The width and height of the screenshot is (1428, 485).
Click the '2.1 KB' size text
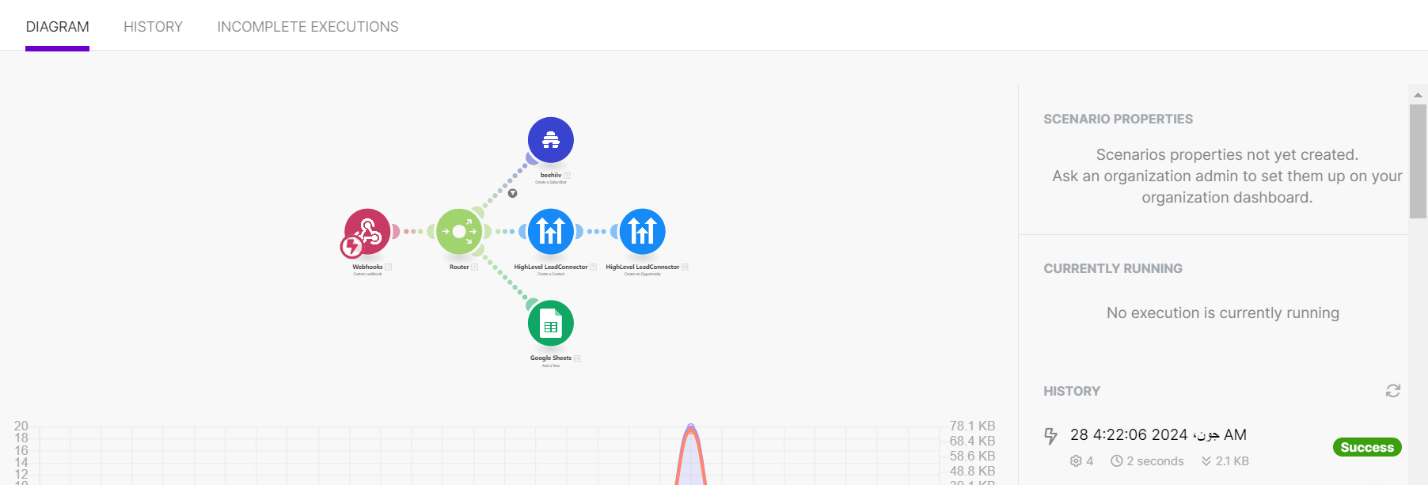pyautogui.click(x=1233, y=461)
